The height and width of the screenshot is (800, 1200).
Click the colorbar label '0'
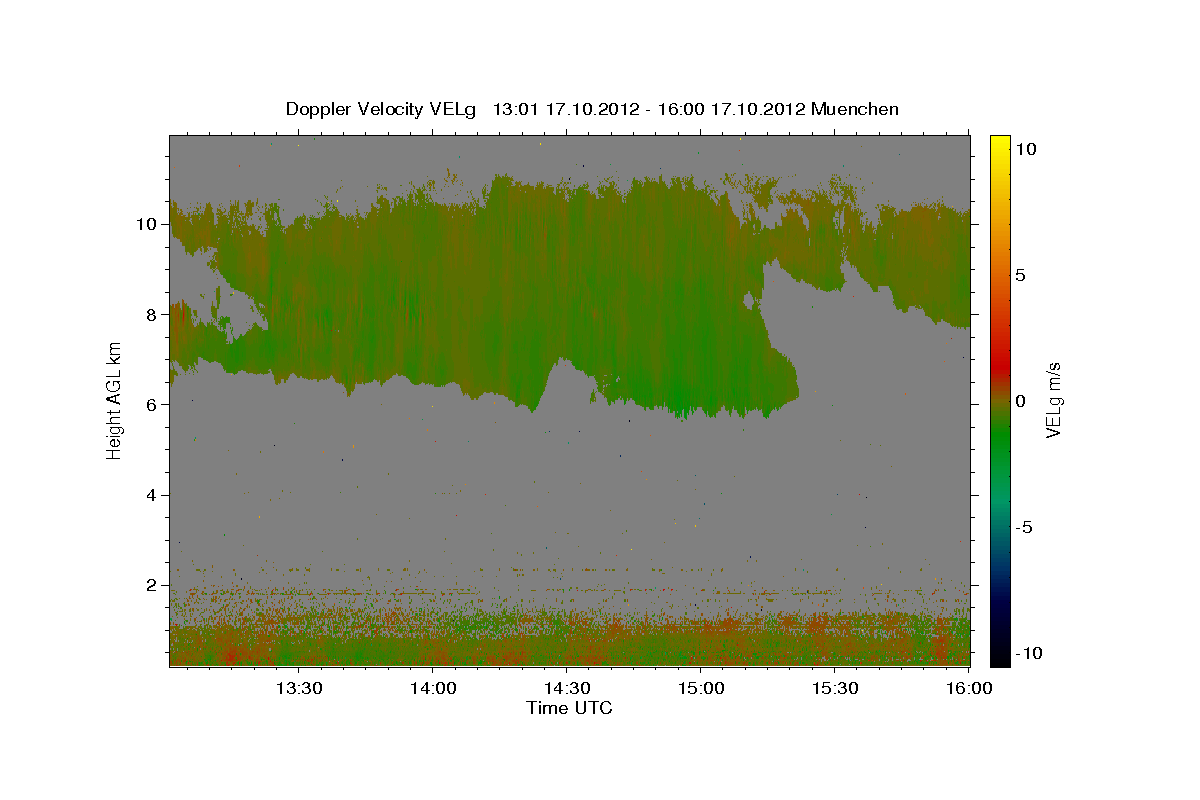point(1021,401)
